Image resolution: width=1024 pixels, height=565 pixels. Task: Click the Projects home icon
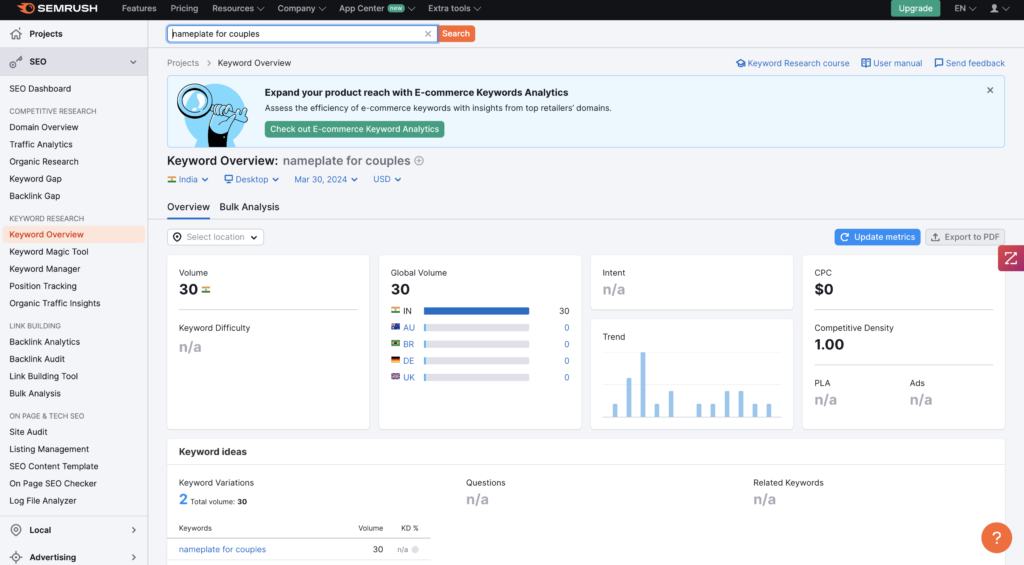(x=16, y=34)
